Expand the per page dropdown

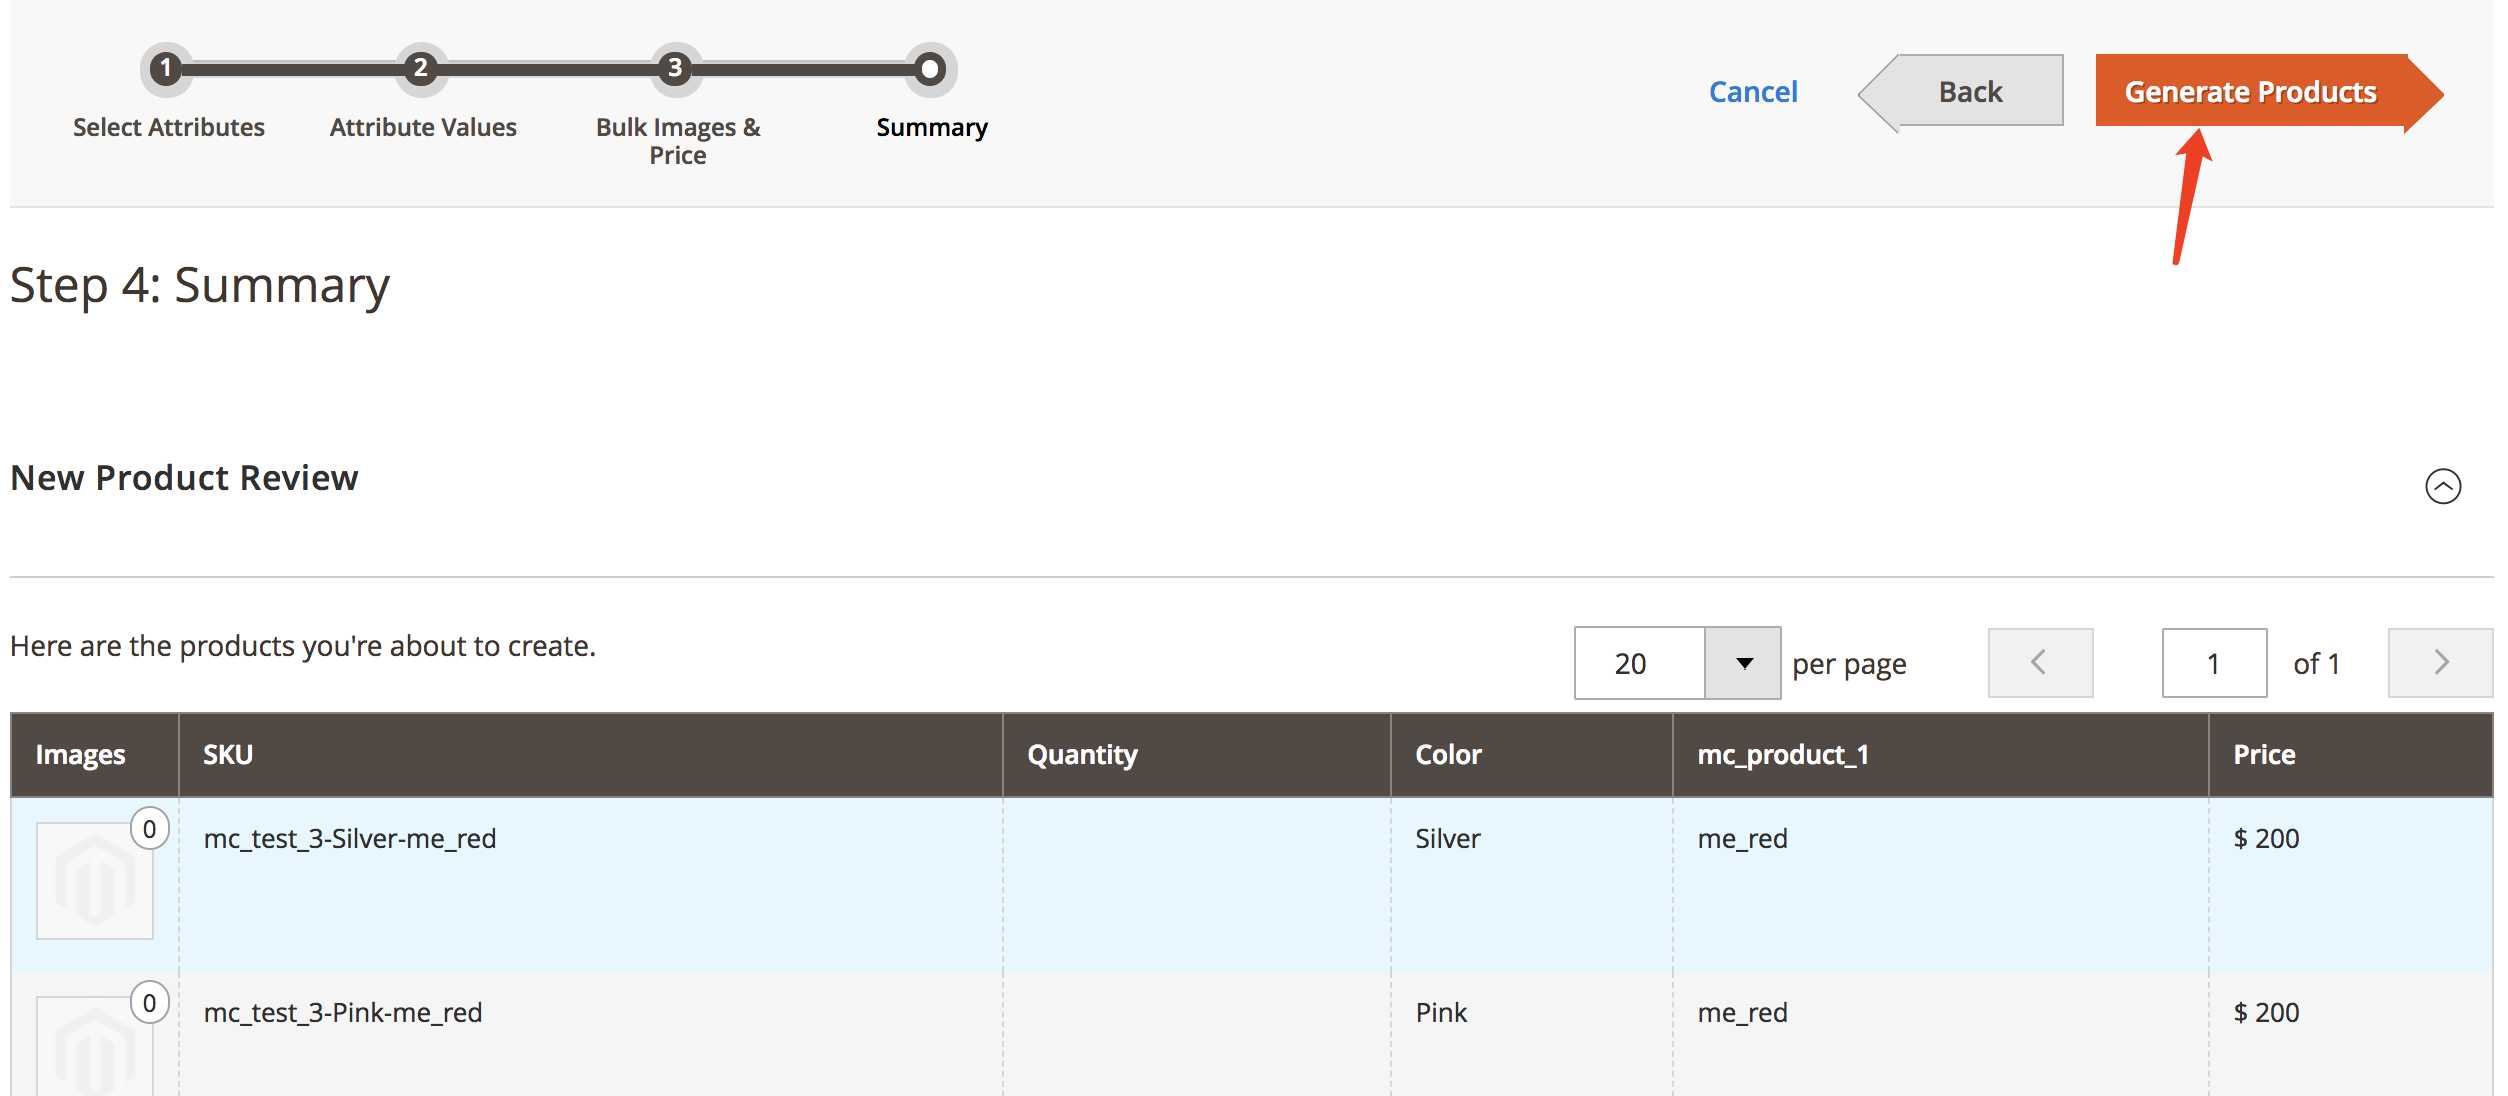[1742, 661]
